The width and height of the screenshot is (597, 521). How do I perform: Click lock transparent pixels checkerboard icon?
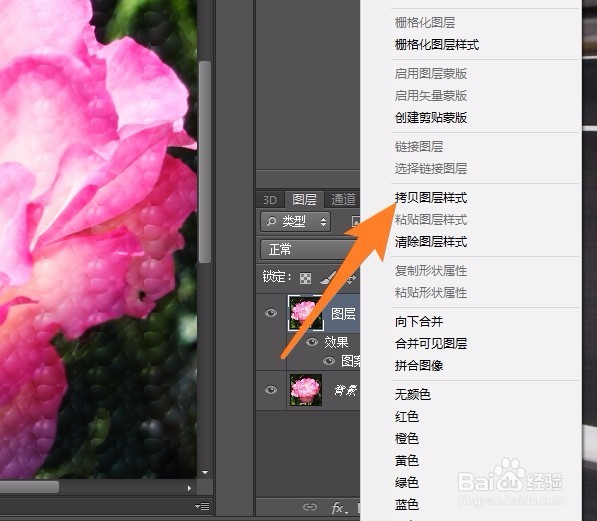(x=305, y=278)
